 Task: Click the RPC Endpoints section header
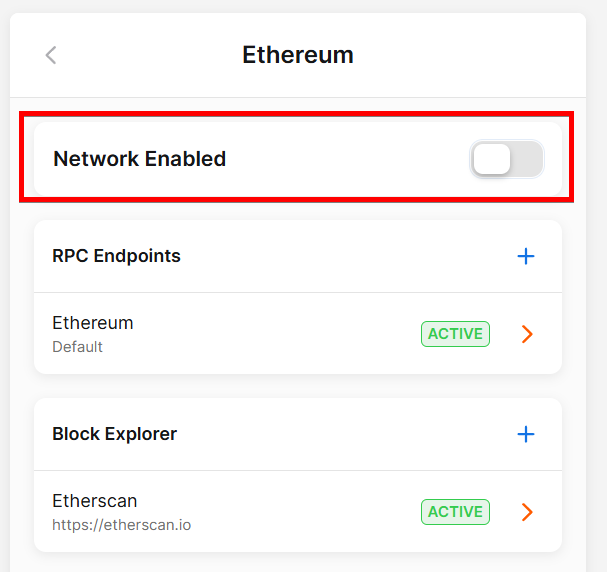pos(117,256)
